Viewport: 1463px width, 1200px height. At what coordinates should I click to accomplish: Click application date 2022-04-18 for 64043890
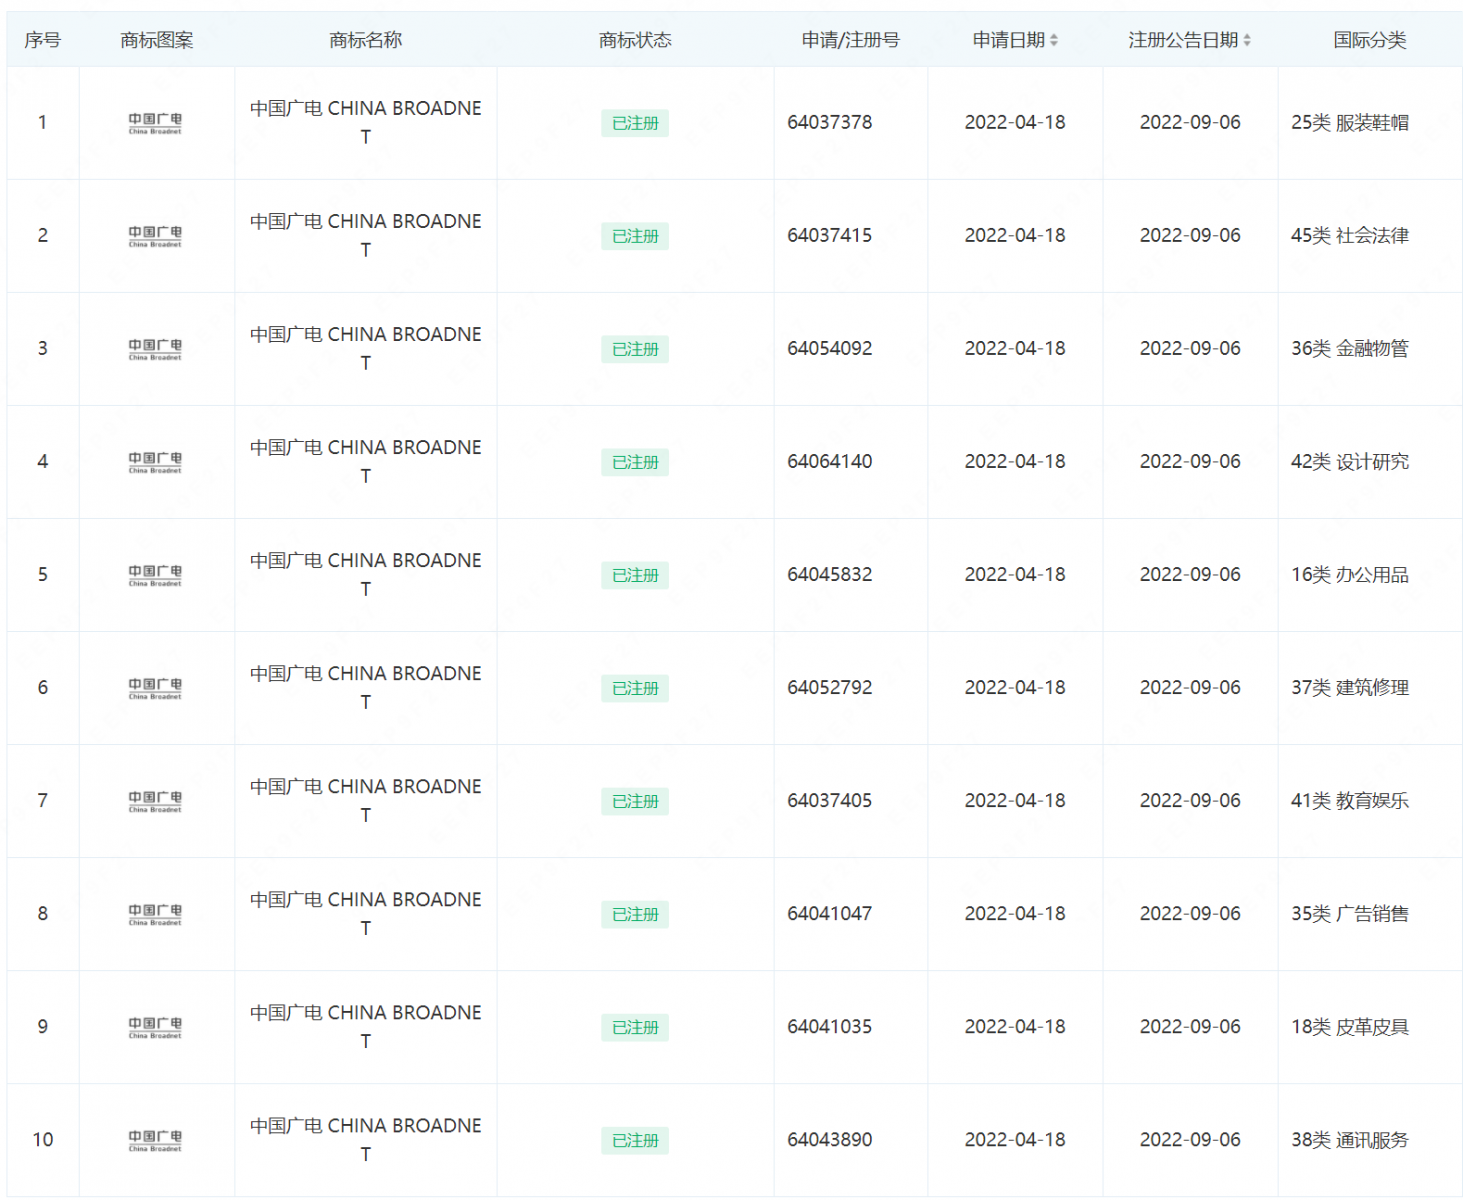(1015, 1139)
